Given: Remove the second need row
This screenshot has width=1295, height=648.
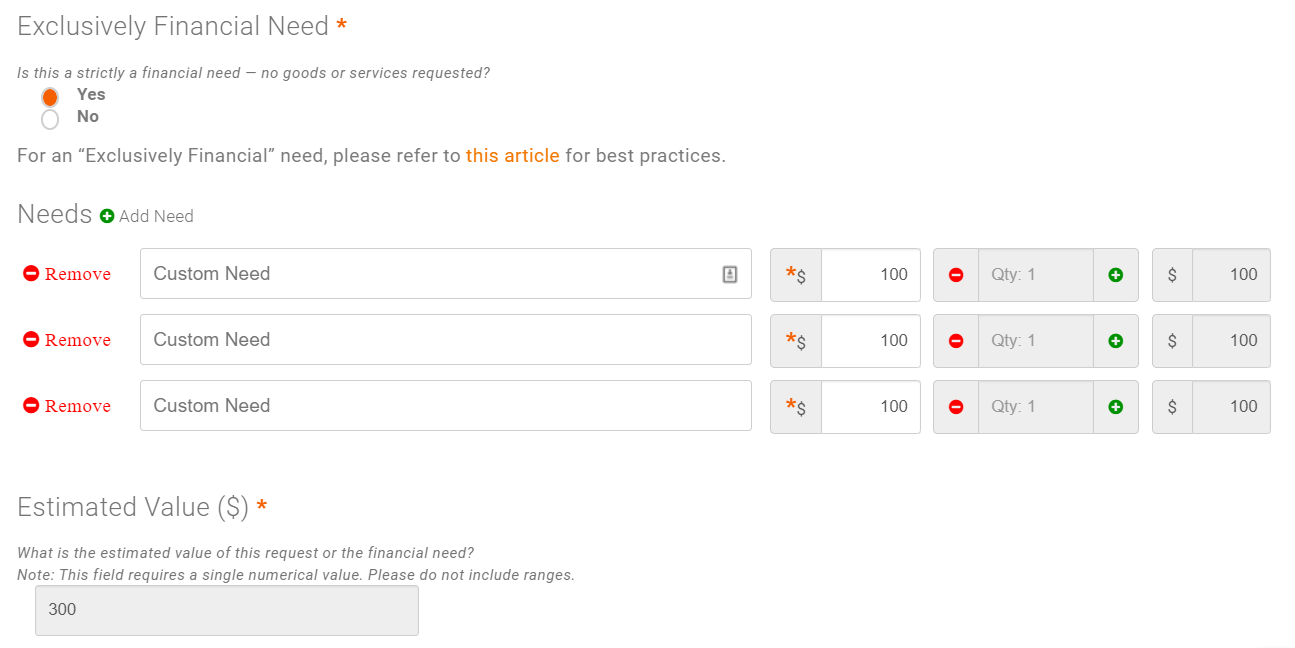Looking at the screenshot, I should click(67, 340).
